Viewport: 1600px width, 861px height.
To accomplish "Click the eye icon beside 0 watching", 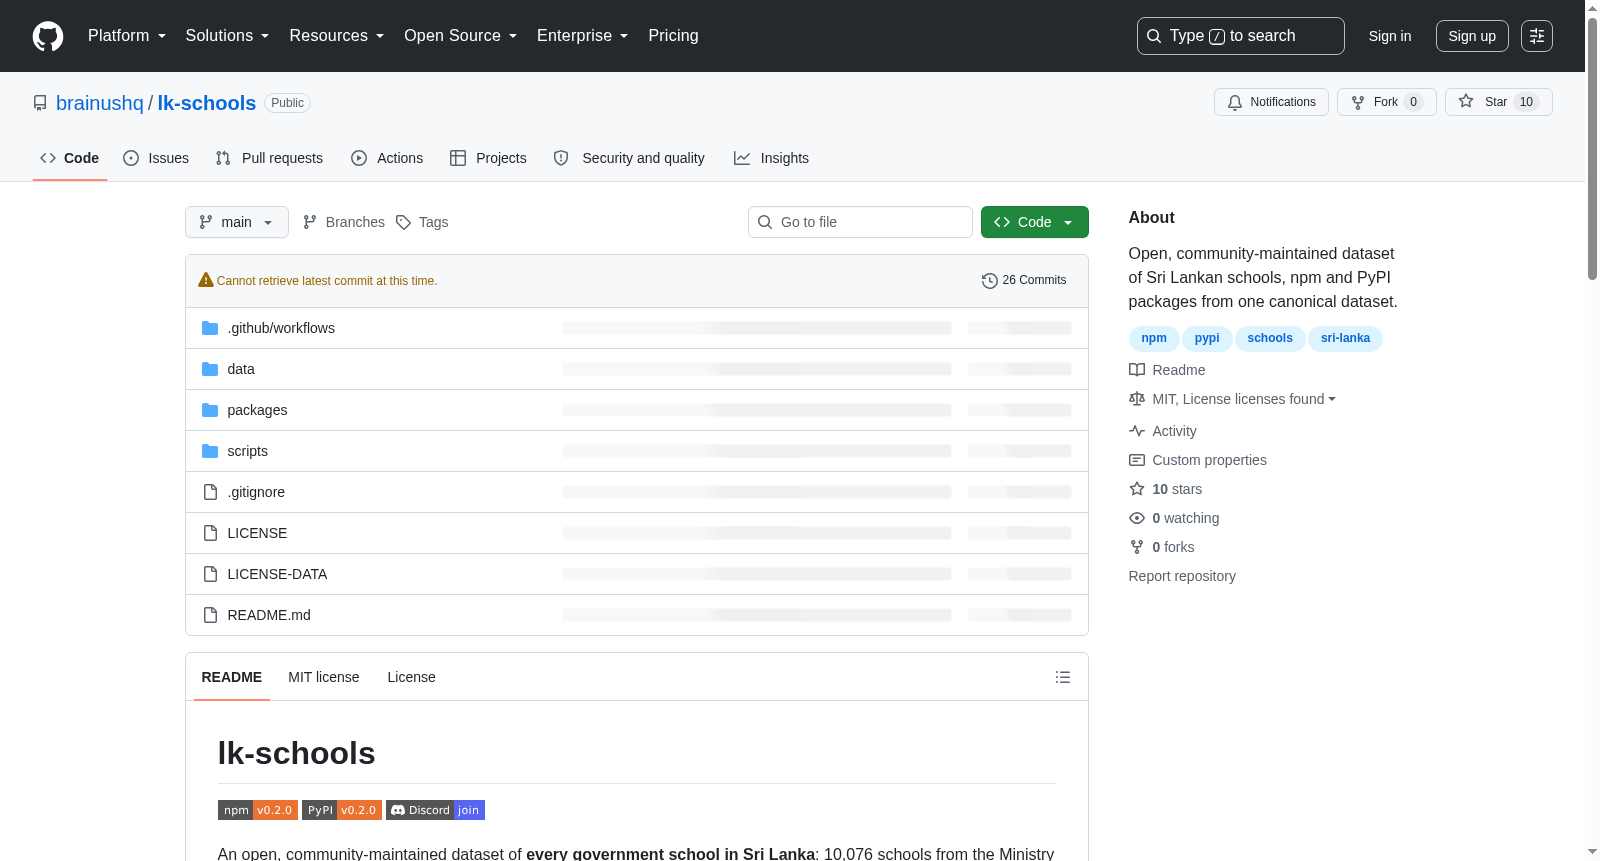I will [1137, 518].
